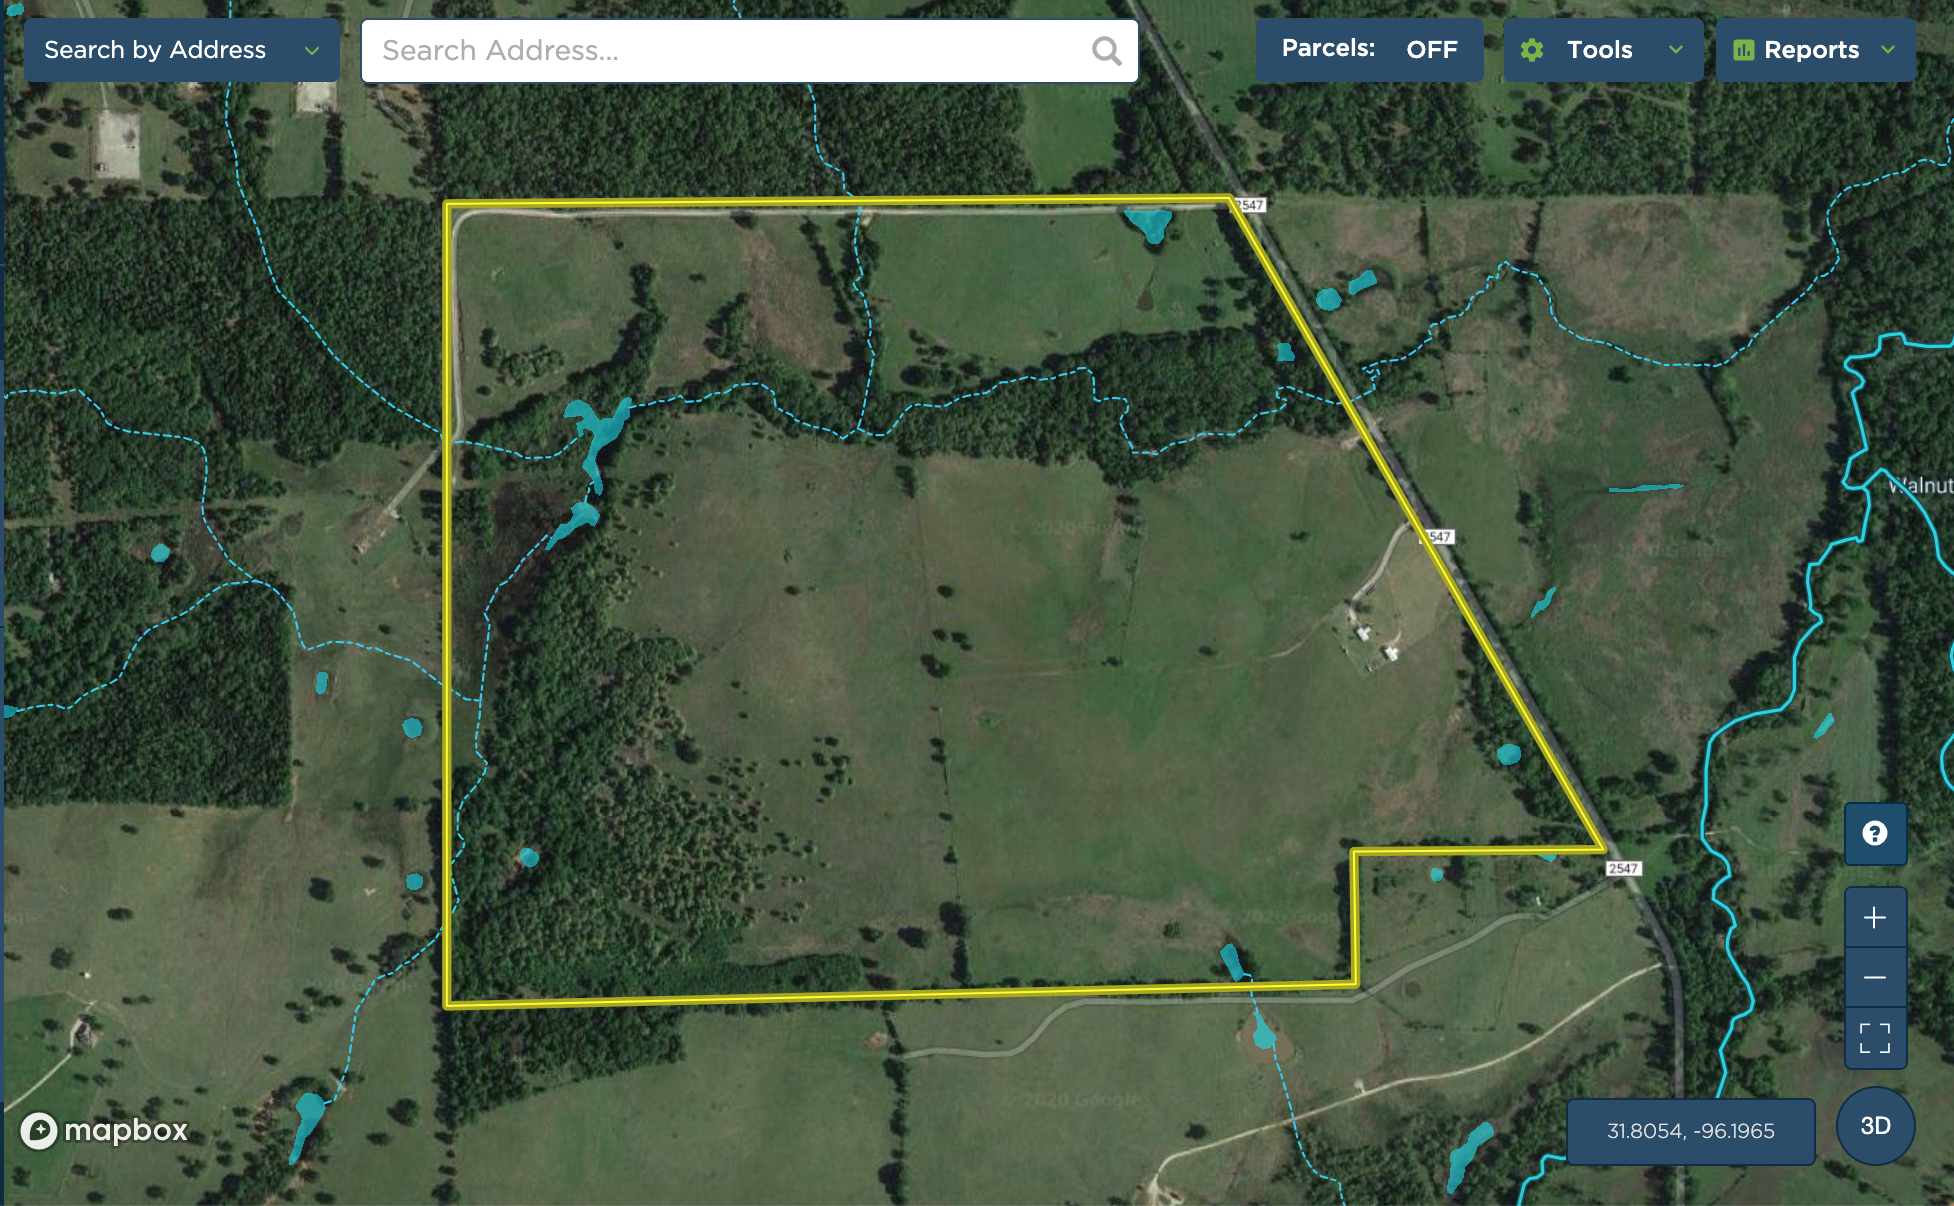The height and width of the screenshot is (1206, 1954).
Task: Click the Mapbox logo
Action: coord(104,1130)
